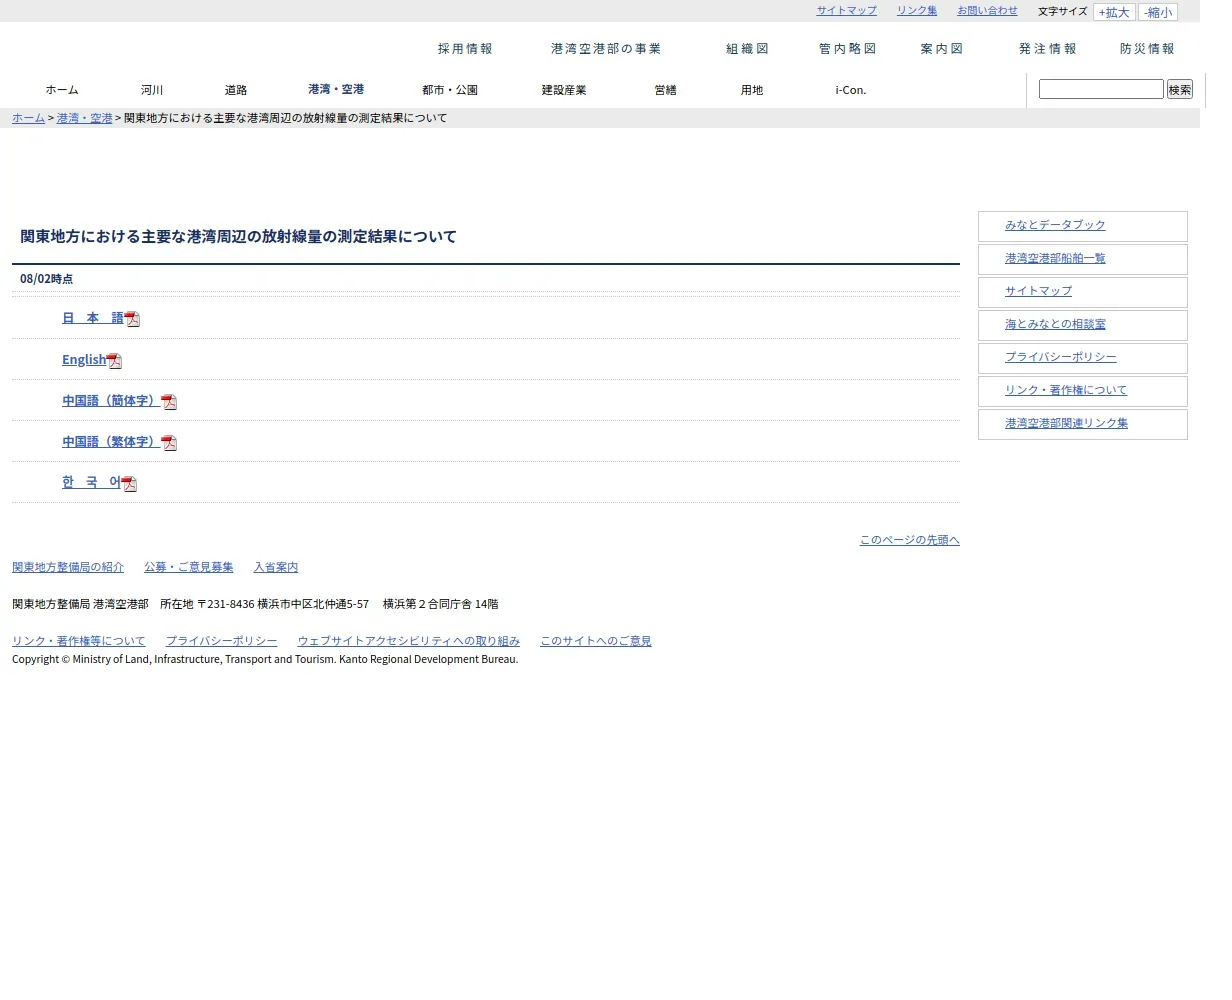Select 道路 in the navigation bar
Image resolution: width=1232 pixels, height=1000 pixels.
click(x=236, y=90)
